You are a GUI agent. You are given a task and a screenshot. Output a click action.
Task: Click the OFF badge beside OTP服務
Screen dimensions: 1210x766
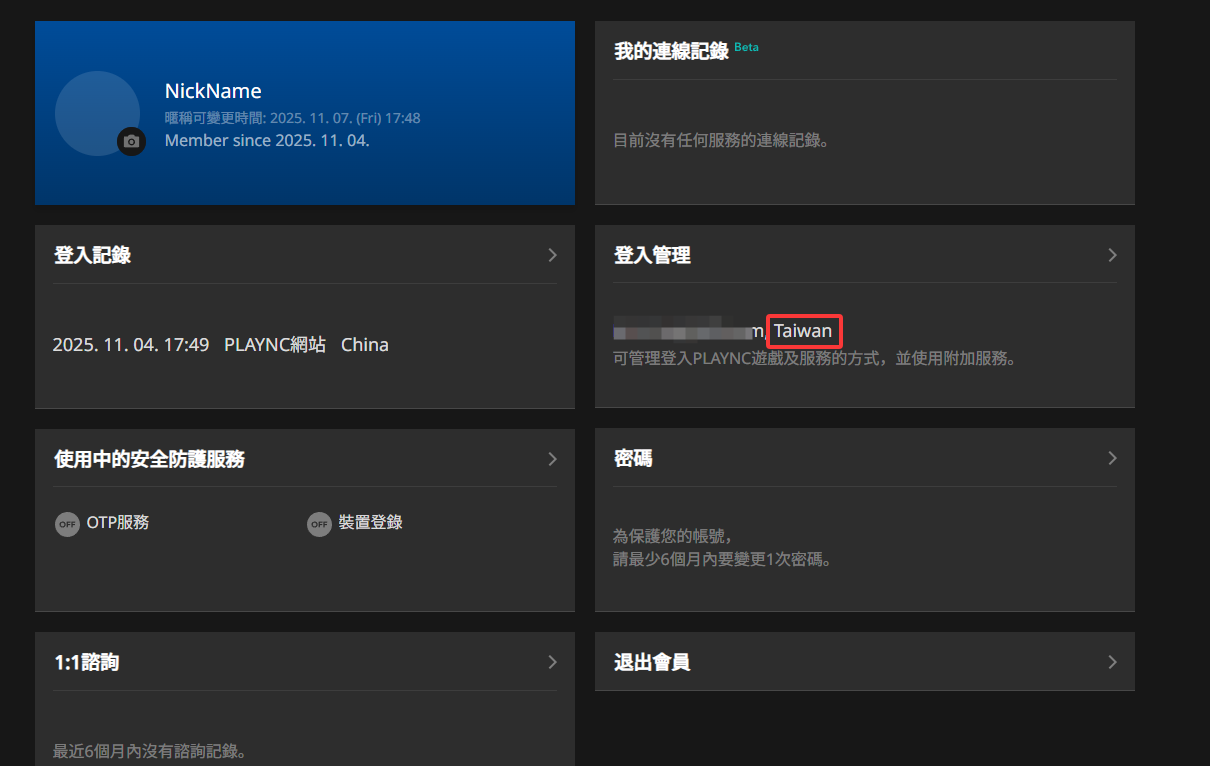[x=67, y=524]
